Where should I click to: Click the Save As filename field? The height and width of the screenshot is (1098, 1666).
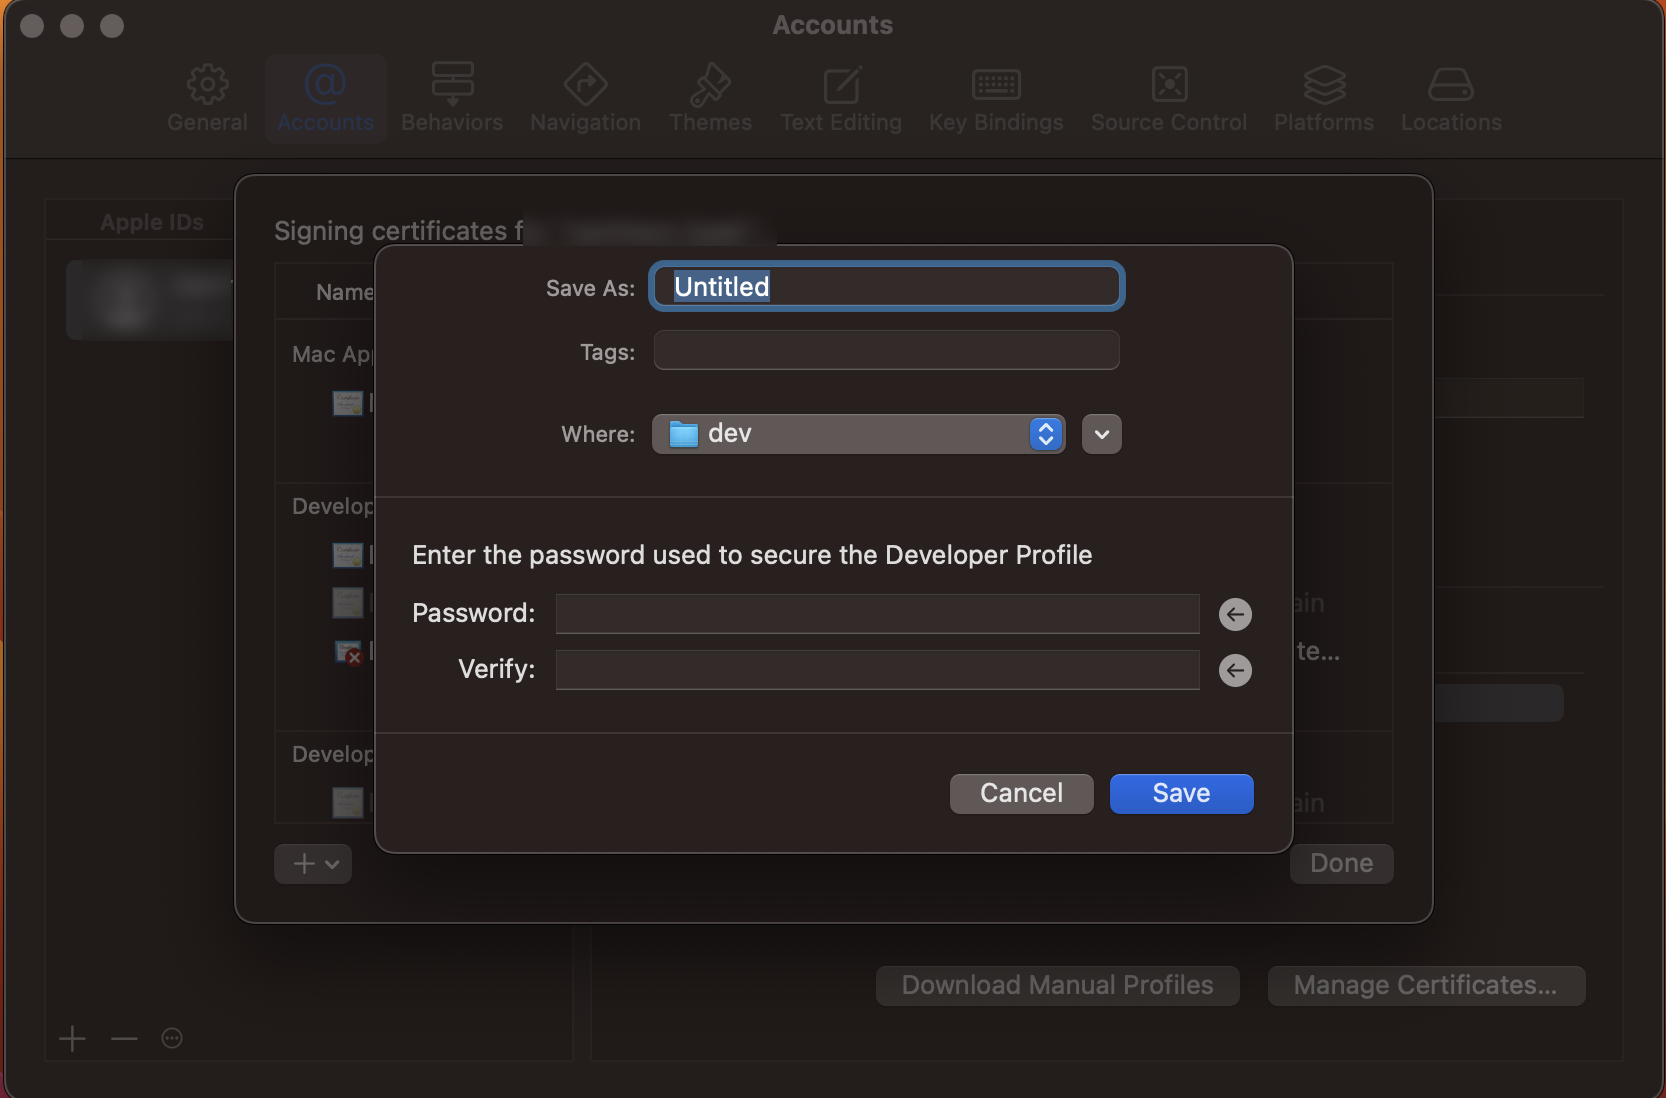[887, 287]
